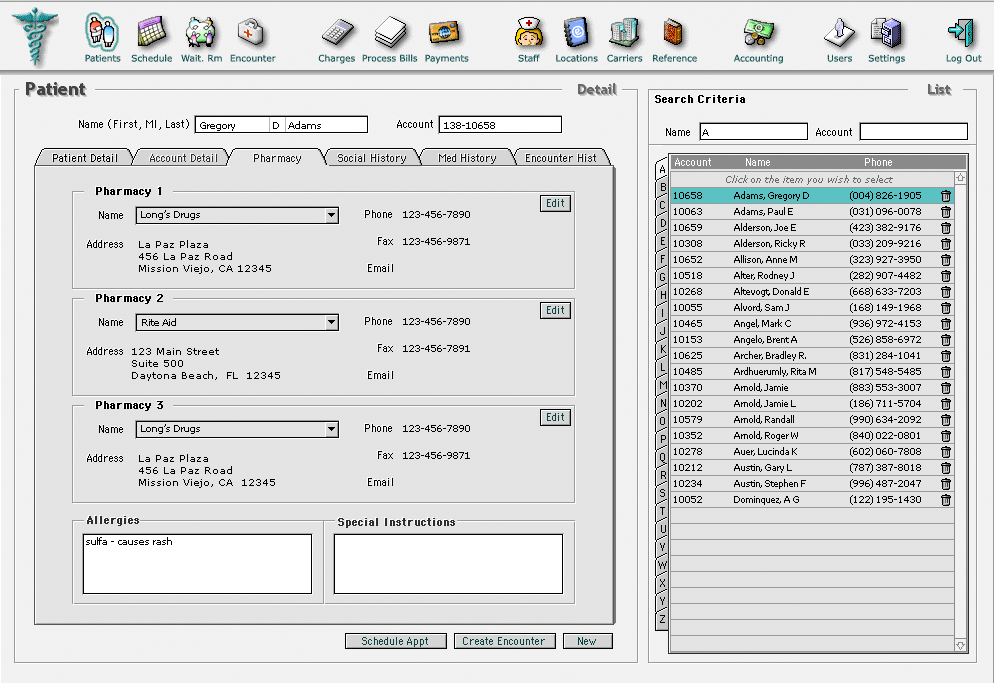
Task: Open the Payments section
Action: (446, 41)
